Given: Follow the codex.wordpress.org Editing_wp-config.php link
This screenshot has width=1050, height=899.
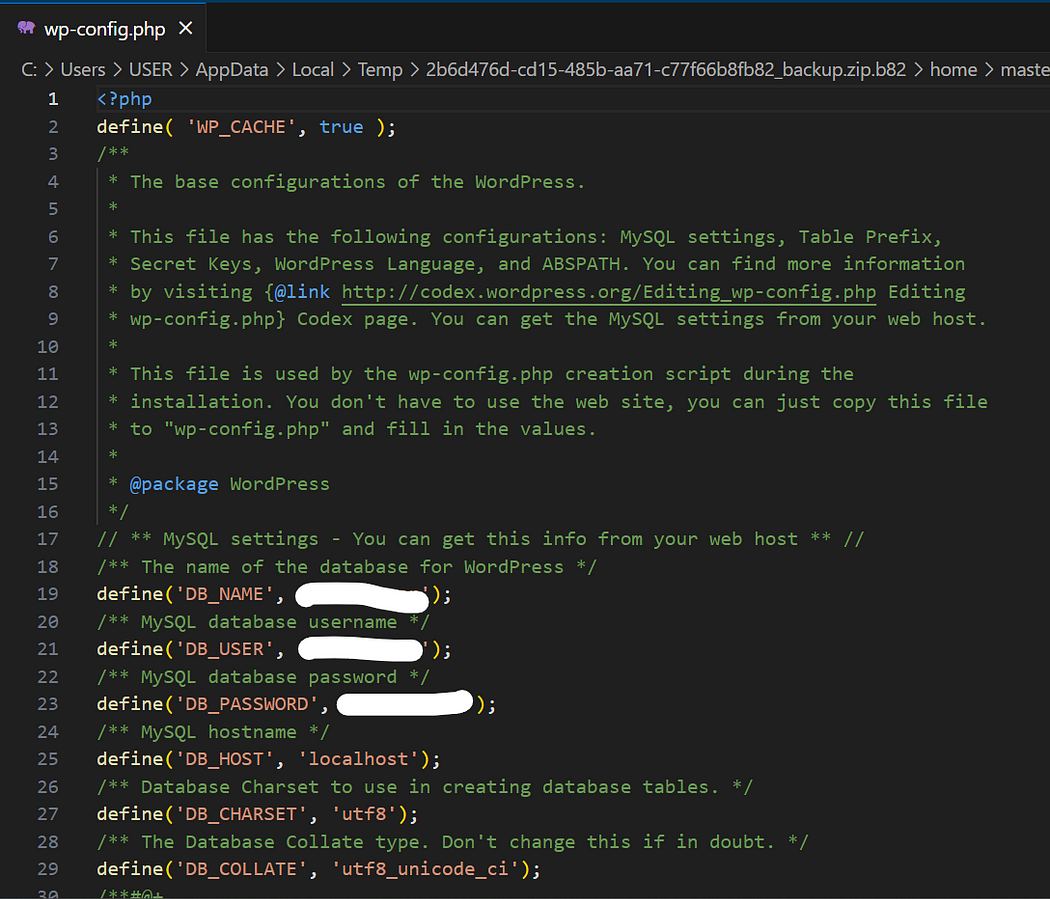Looking at the screenshot, I should click(609, 292).
